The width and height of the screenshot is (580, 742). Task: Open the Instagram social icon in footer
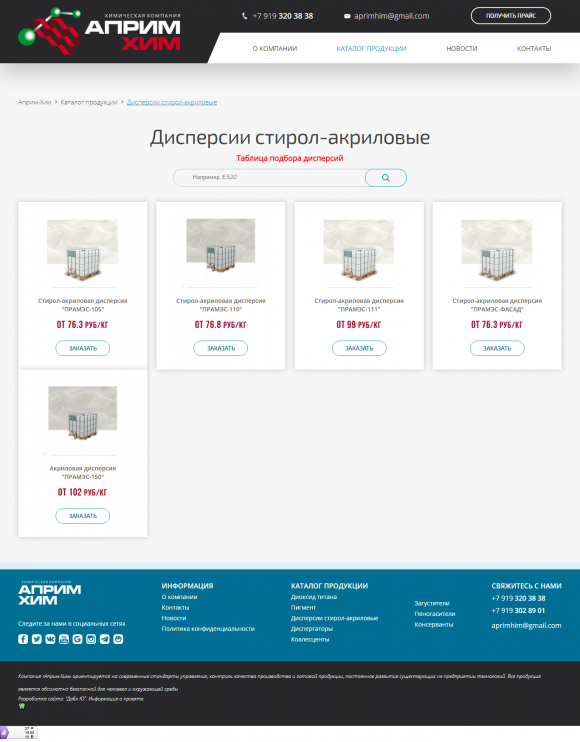(x=91, y=639)
